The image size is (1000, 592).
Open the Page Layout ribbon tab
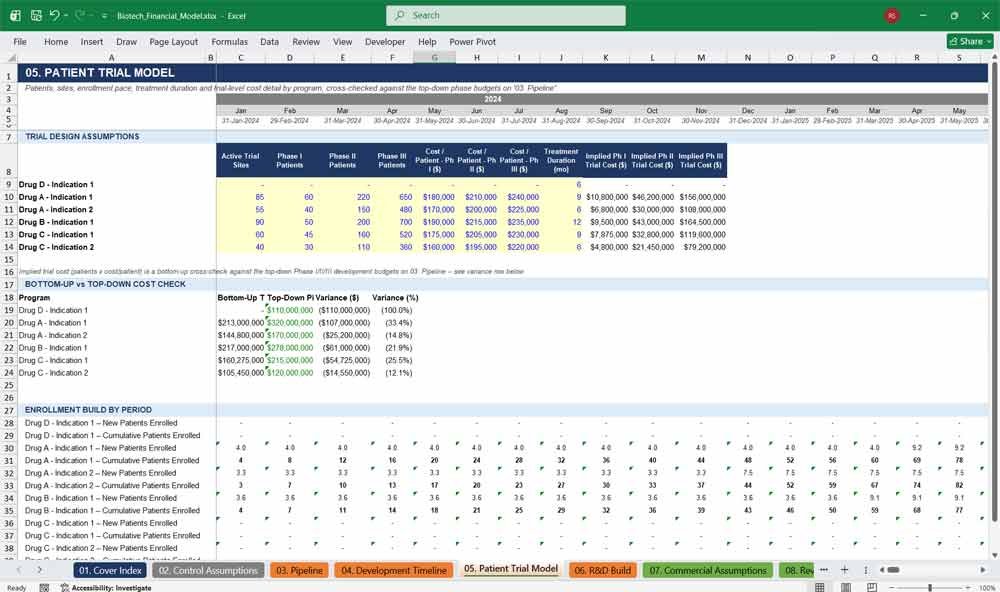point(173,41)
